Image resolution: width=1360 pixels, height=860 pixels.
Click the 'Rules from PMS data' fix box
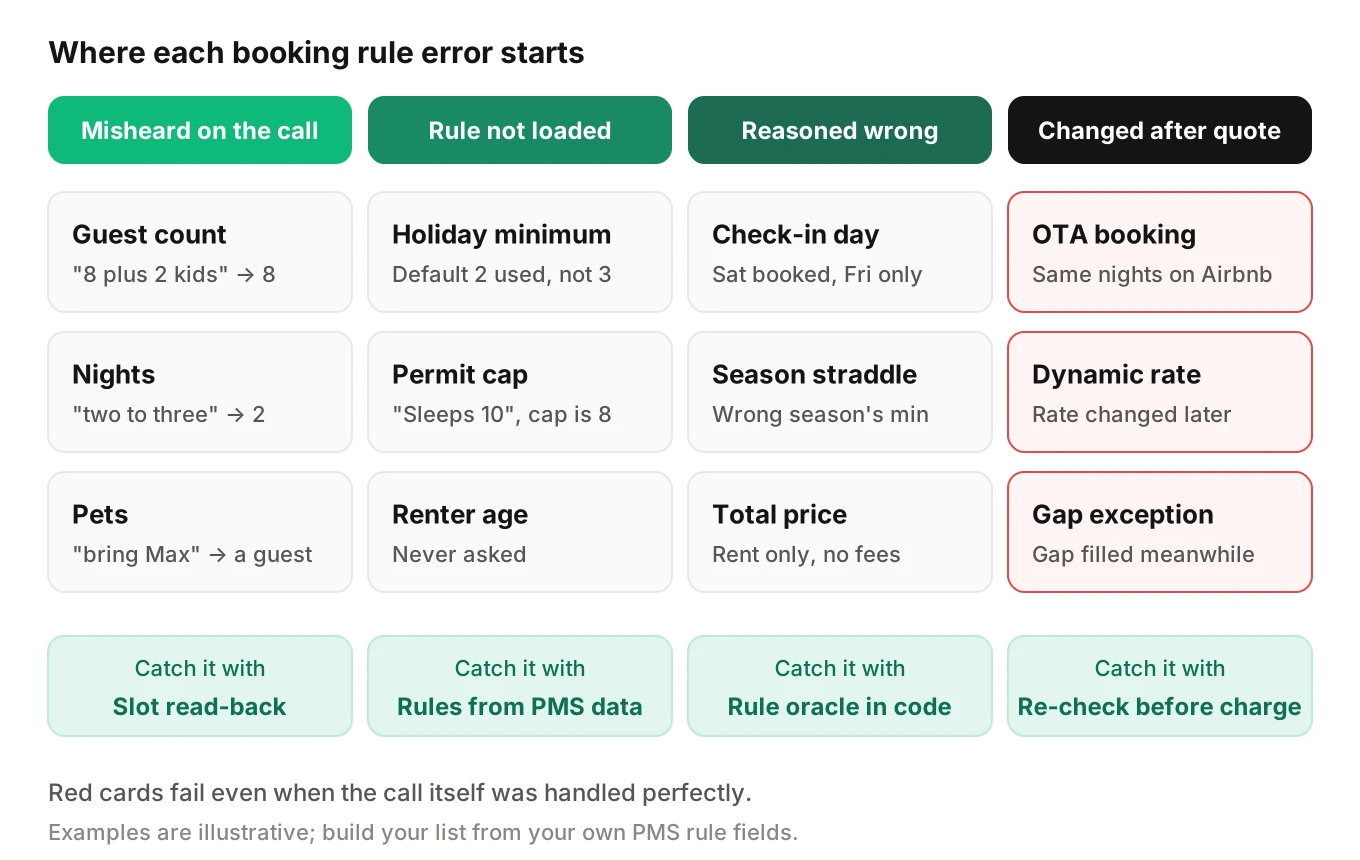point(520,686)
